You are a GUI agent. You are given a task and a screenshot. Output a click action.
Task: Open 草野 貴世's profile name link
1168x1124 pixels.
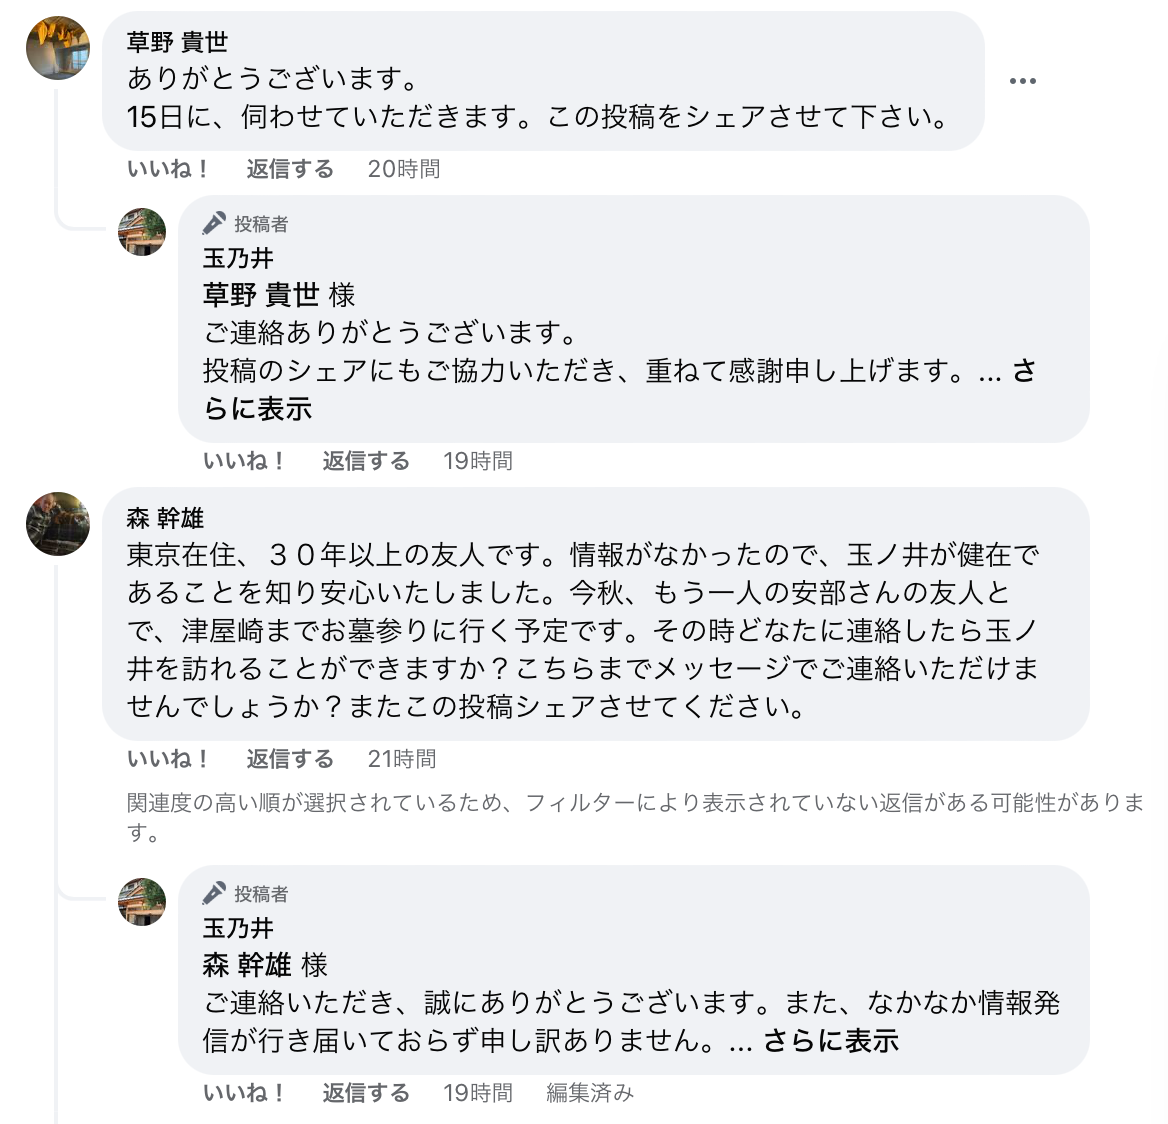click(x=177, y=42)
